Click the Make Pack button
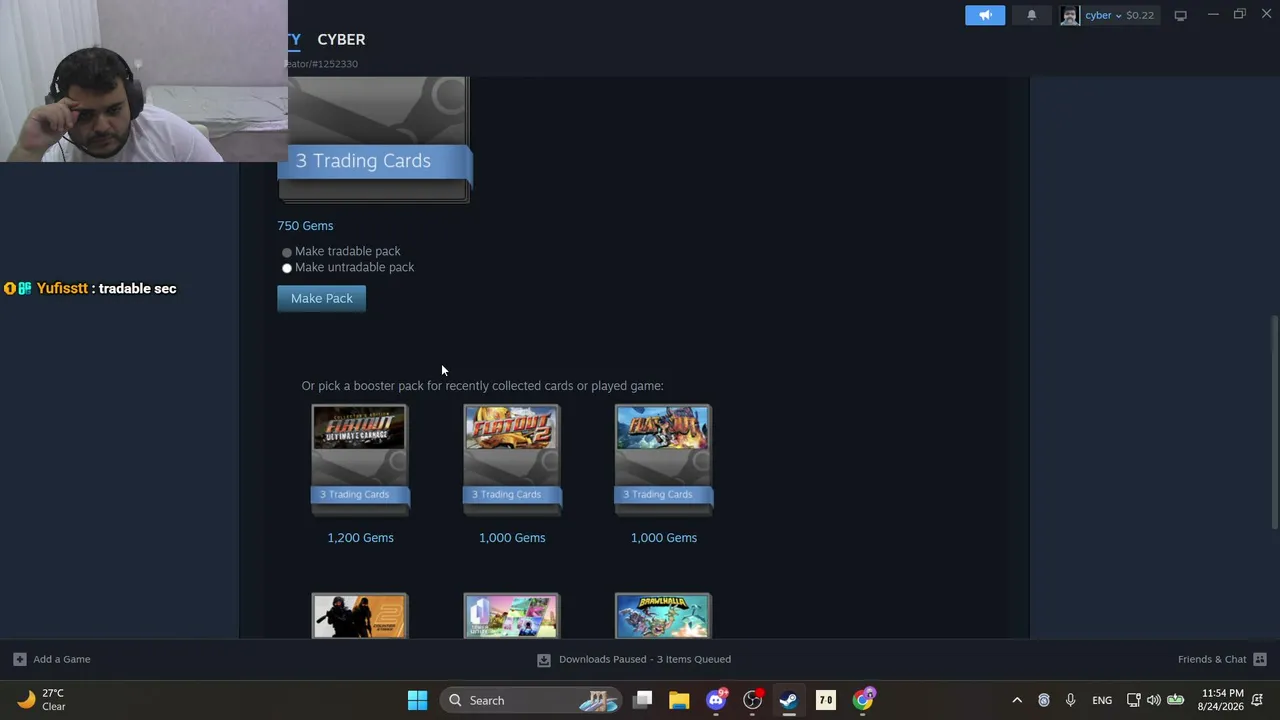Image resolution: width=1280 pixels, height=720 pixels. pos(322,298)
